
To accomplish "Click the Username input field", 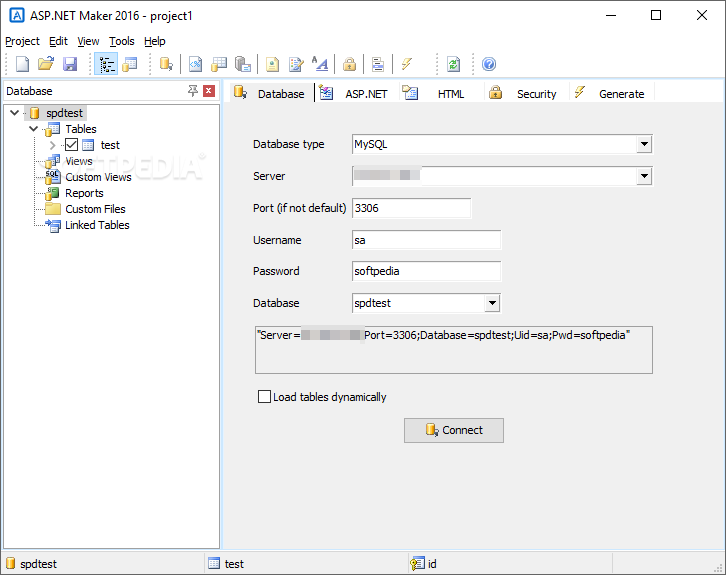I will pyautogui.click(x=426, y=240).
